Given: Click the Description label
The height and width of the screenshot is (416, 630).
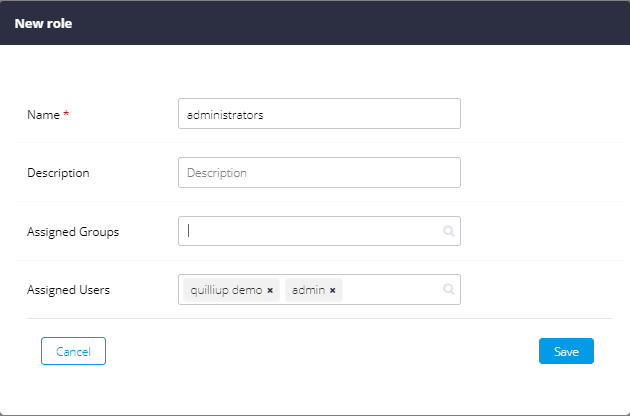Looking at the screenshot, I should [58, 173].
